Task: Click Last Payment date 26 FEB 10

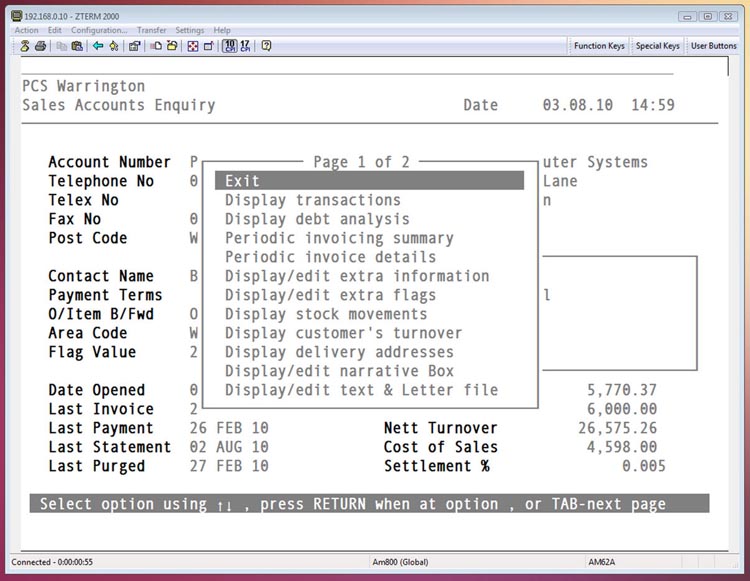Action: [x=229, y=428]
